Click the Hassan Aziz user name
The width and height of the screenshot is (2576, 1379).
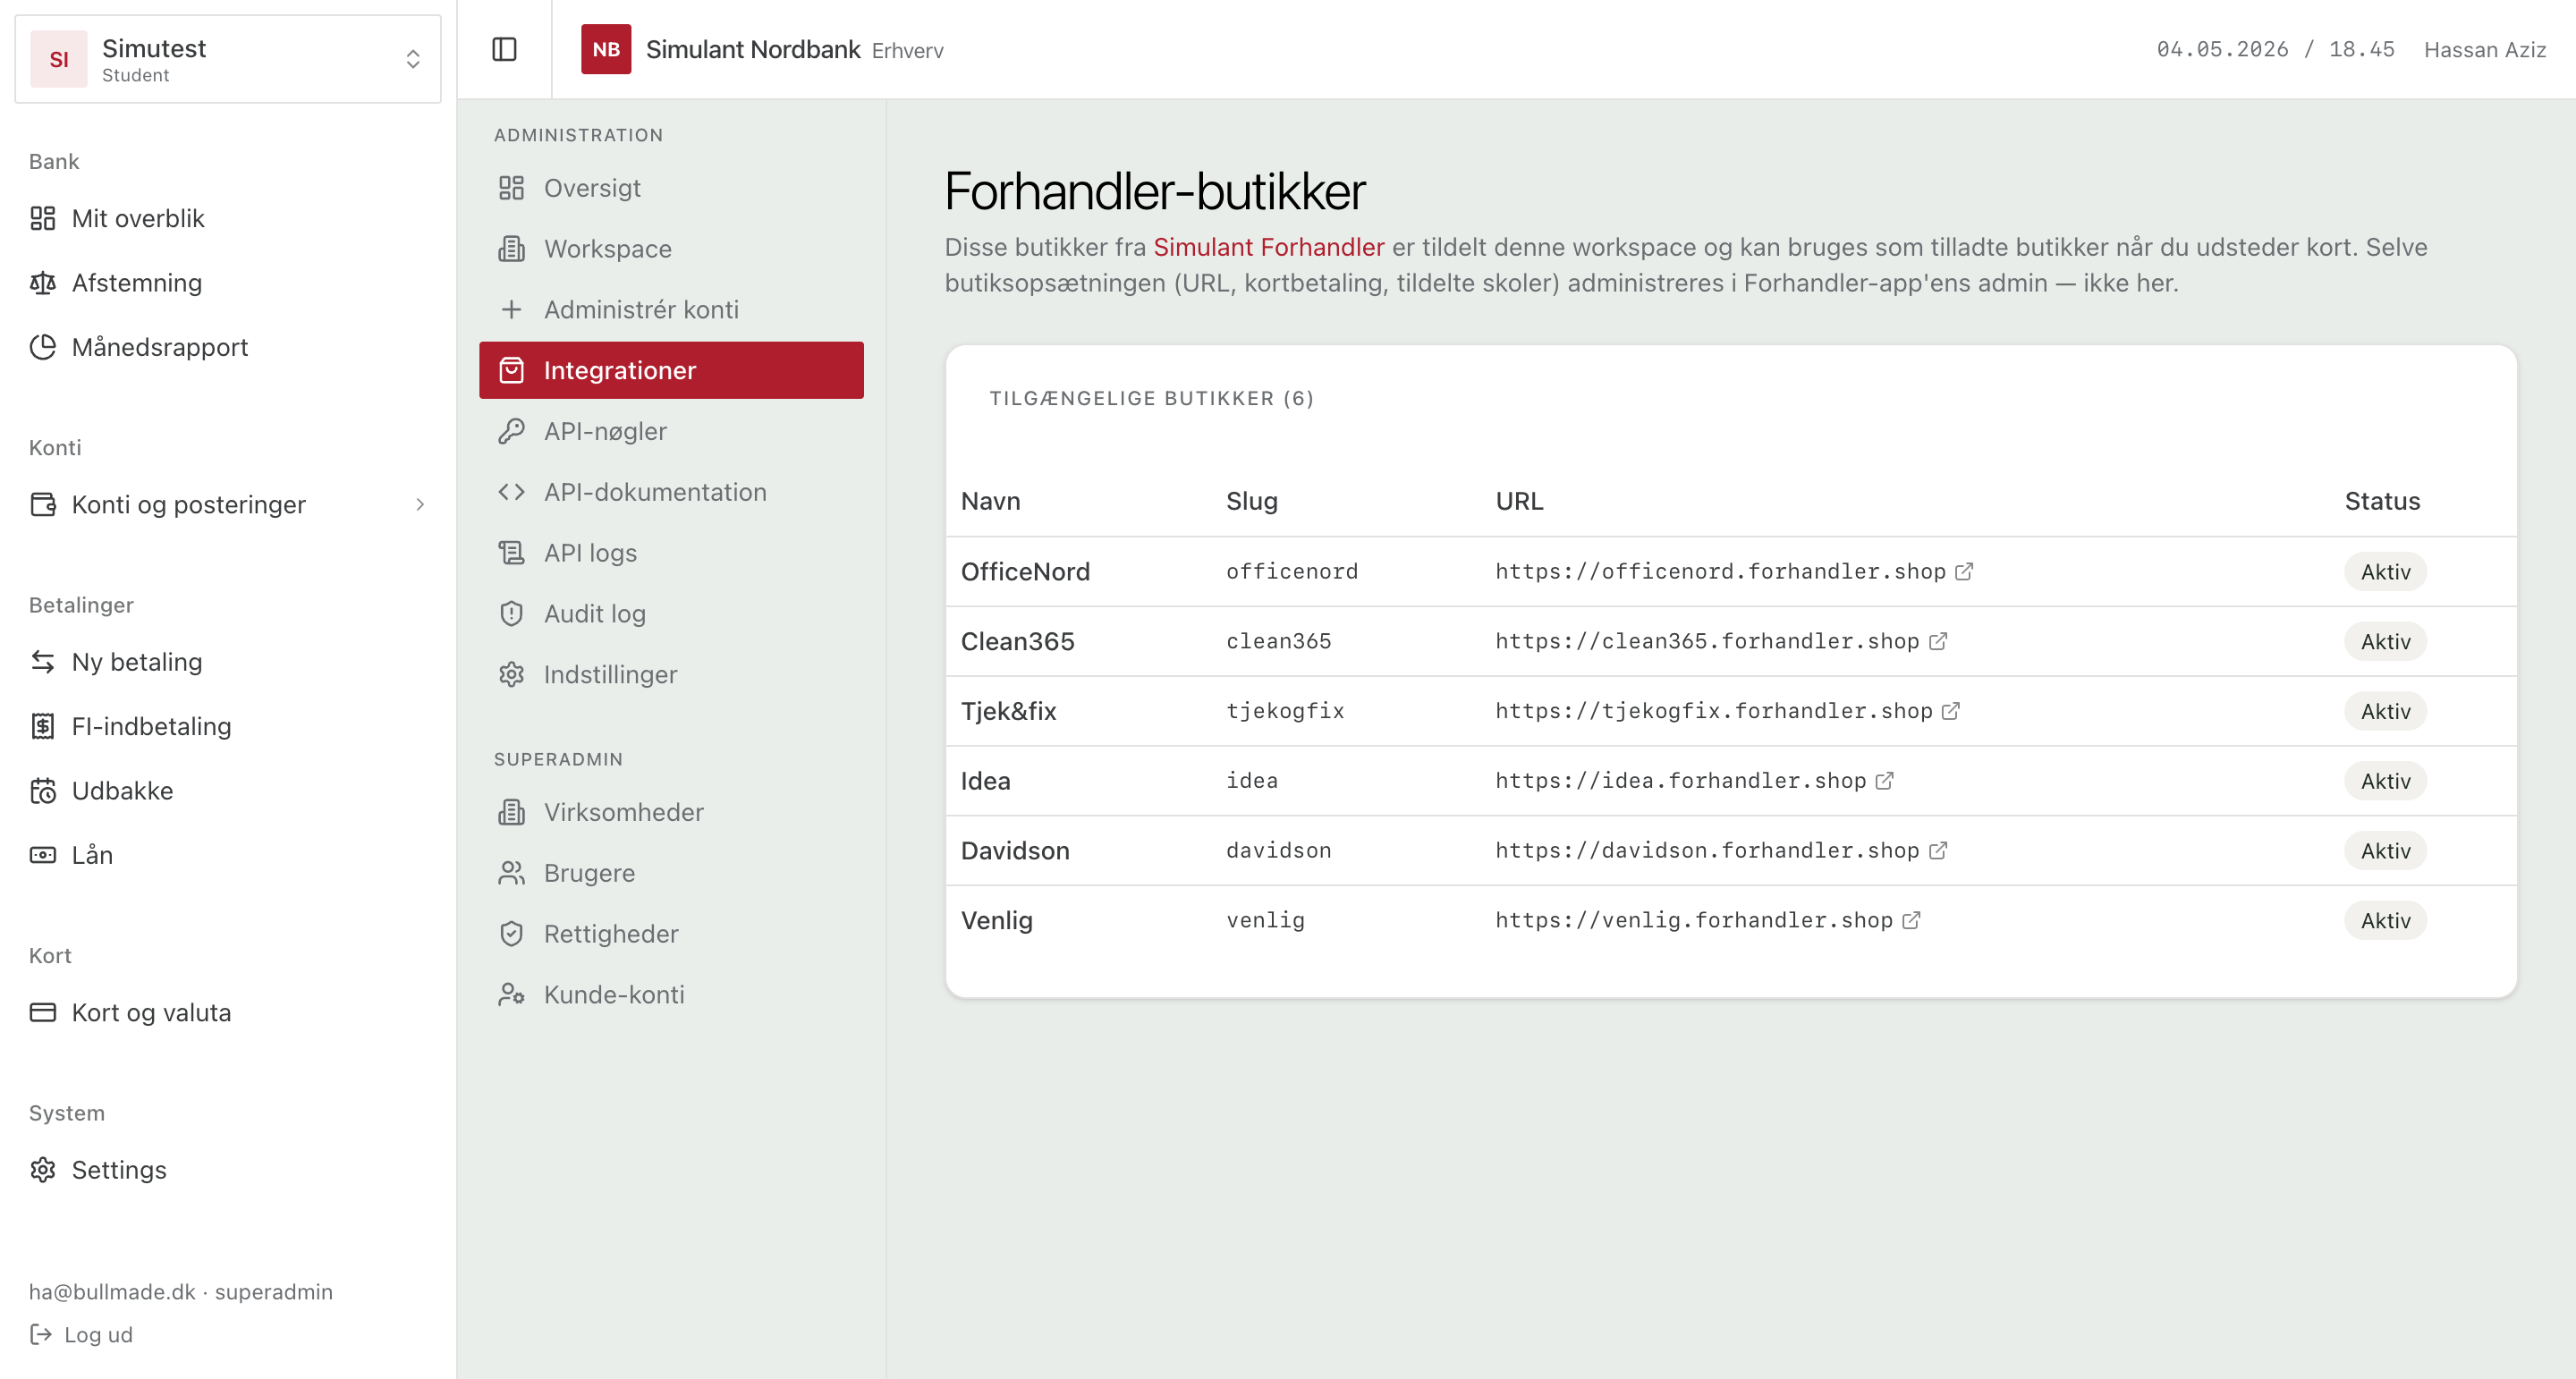click(2484, 50)
